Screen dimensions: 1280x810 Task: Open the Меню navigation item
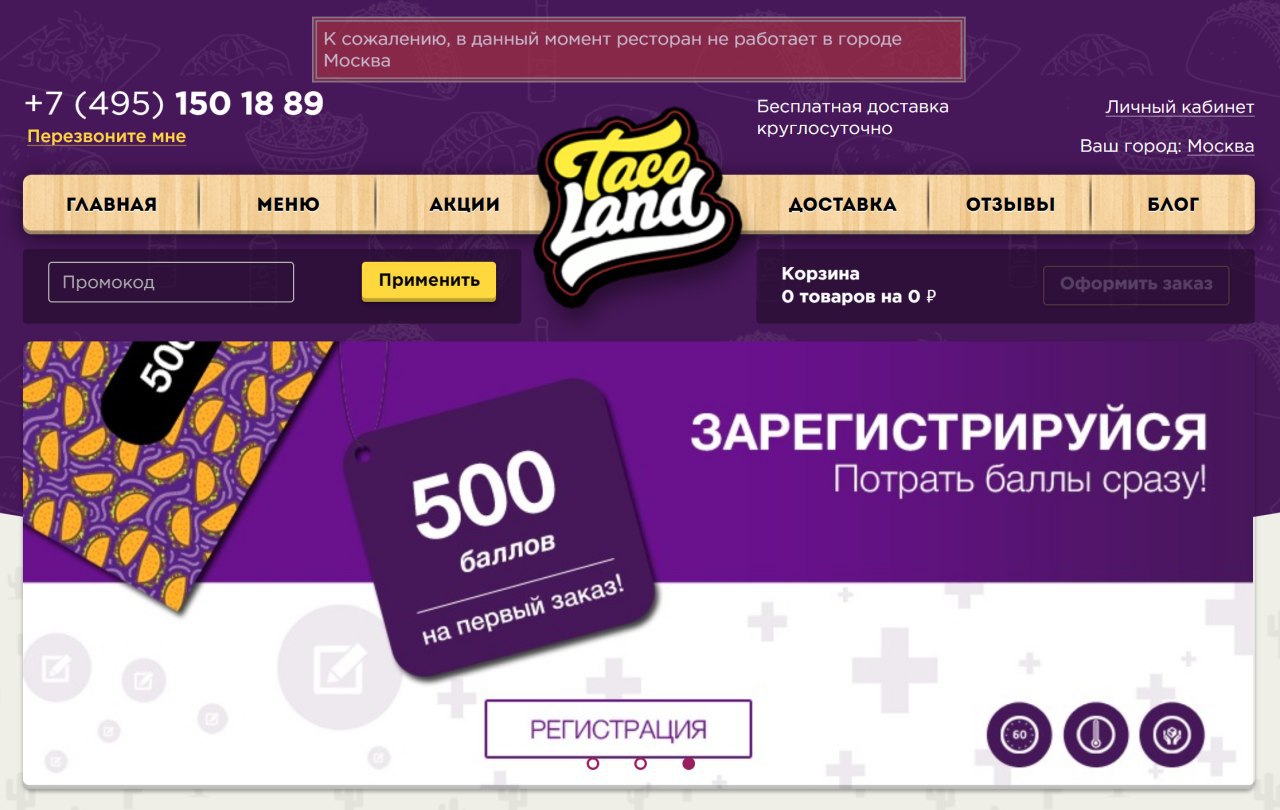tap(288, 204)
